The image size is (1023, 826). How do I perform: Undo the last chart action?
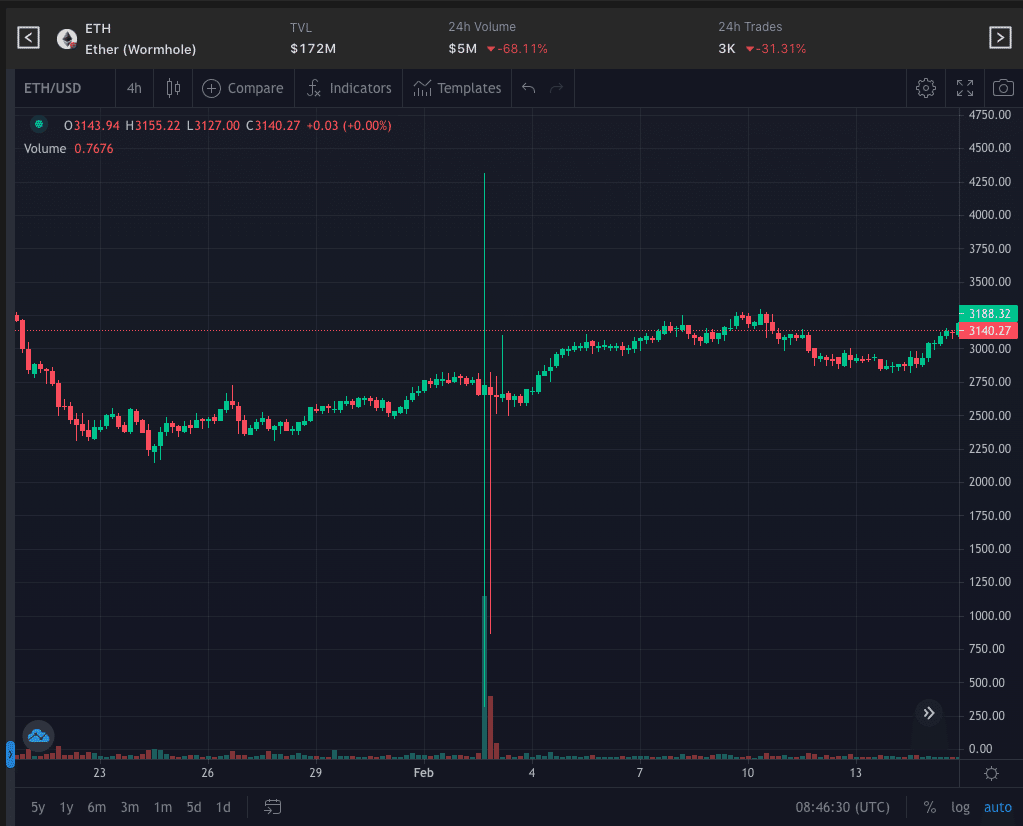point(528,88)
